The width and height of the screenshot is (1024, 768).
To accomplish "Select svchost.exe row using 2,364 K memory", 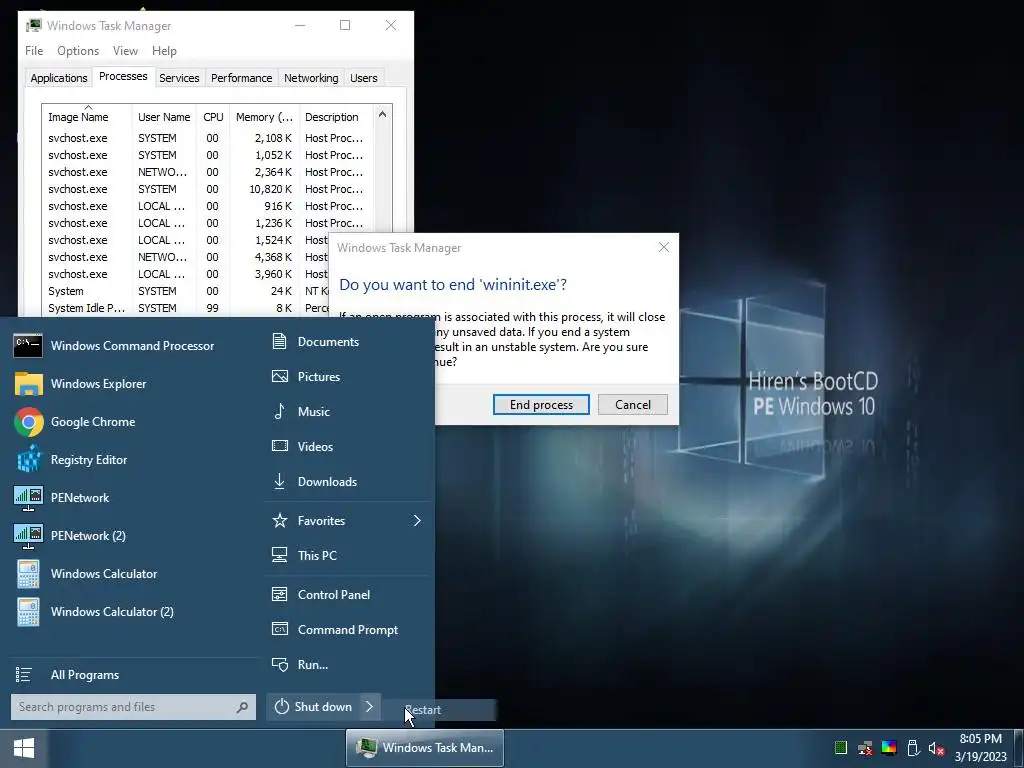I will tap(208, 172).
